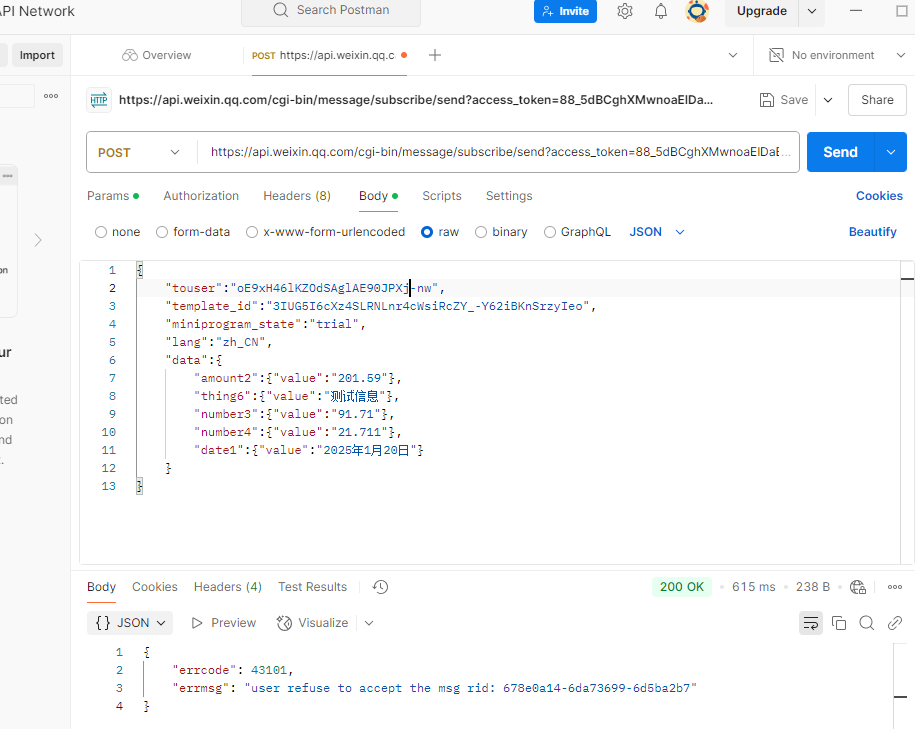915x729 pixels.
Task: Open the Cookies link
Action: tap(879, 196)
